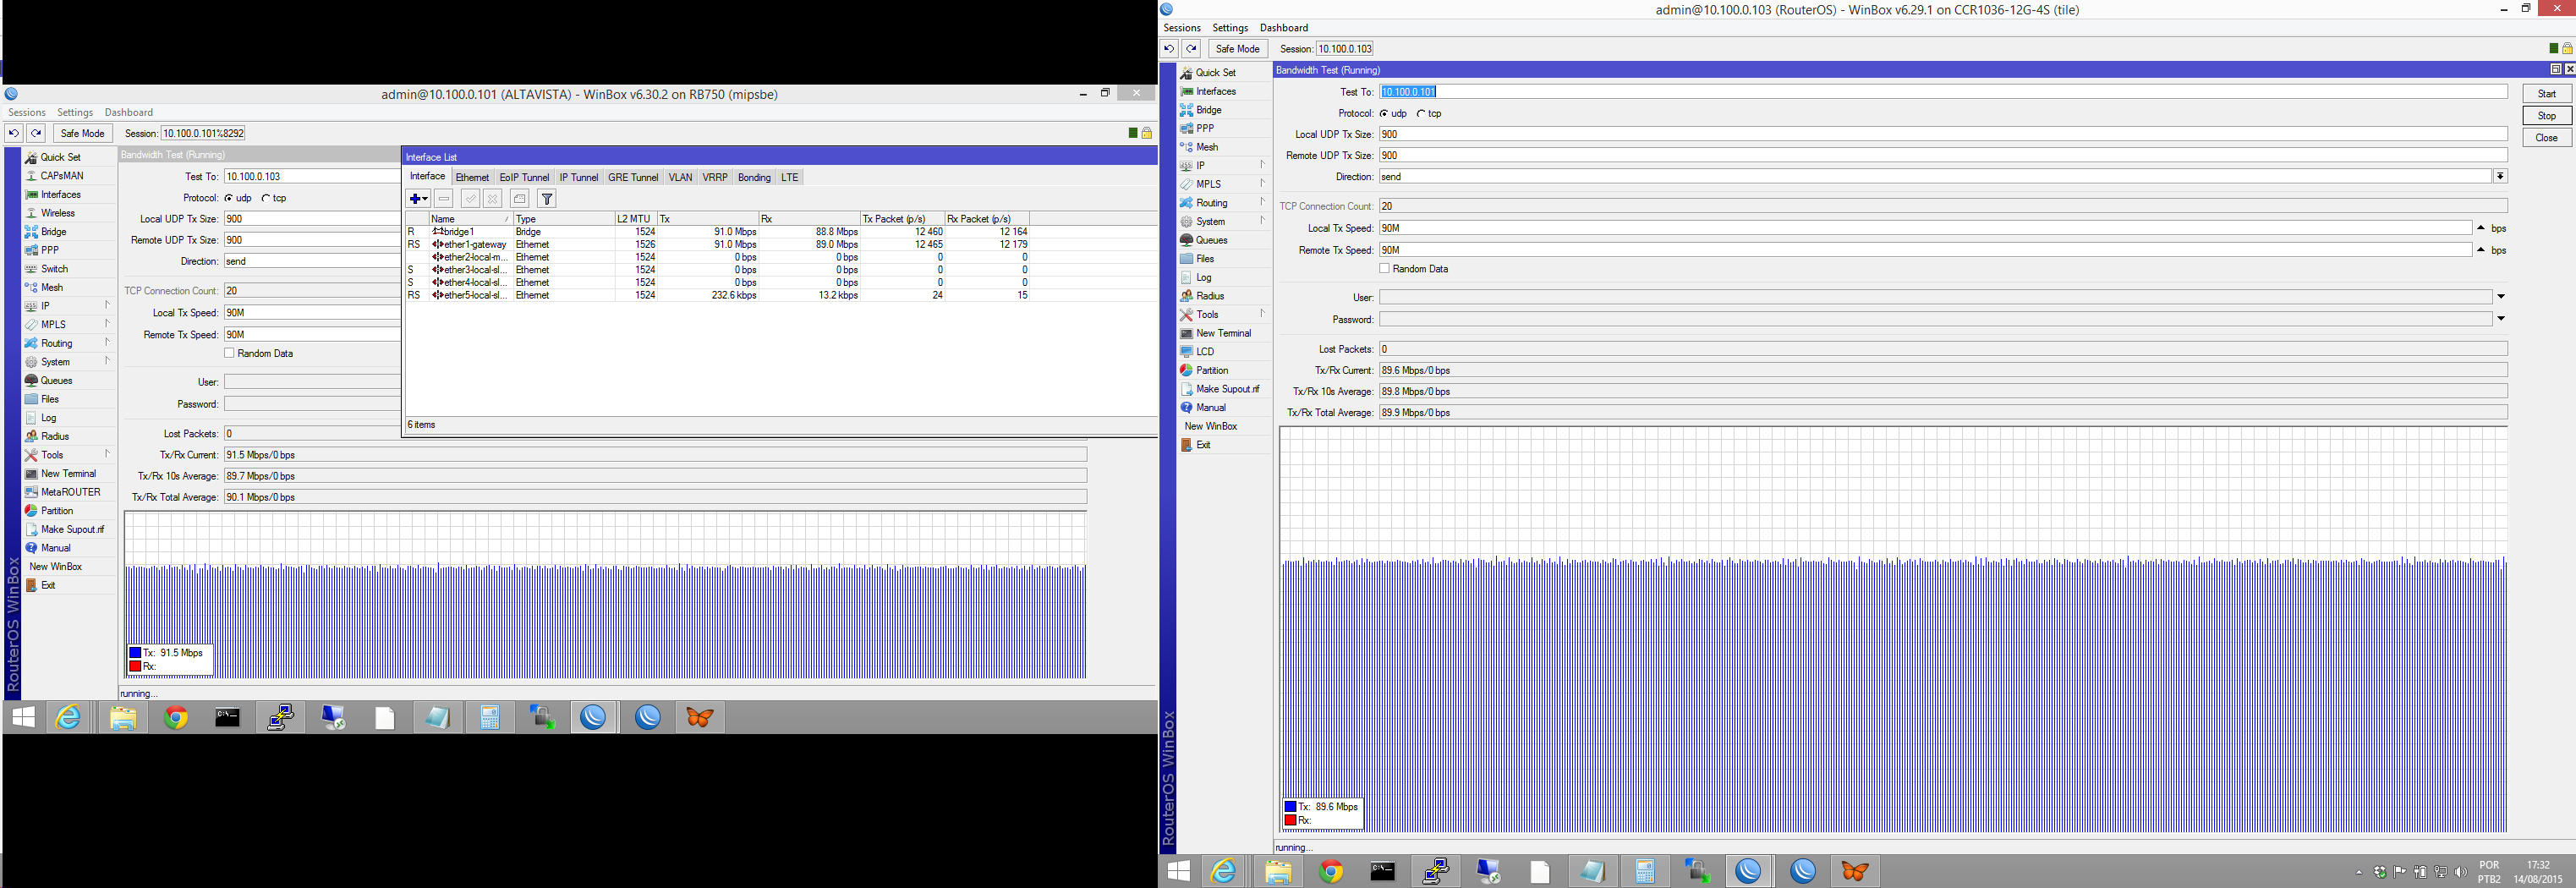Click the blue plus add-interface button

418,199
